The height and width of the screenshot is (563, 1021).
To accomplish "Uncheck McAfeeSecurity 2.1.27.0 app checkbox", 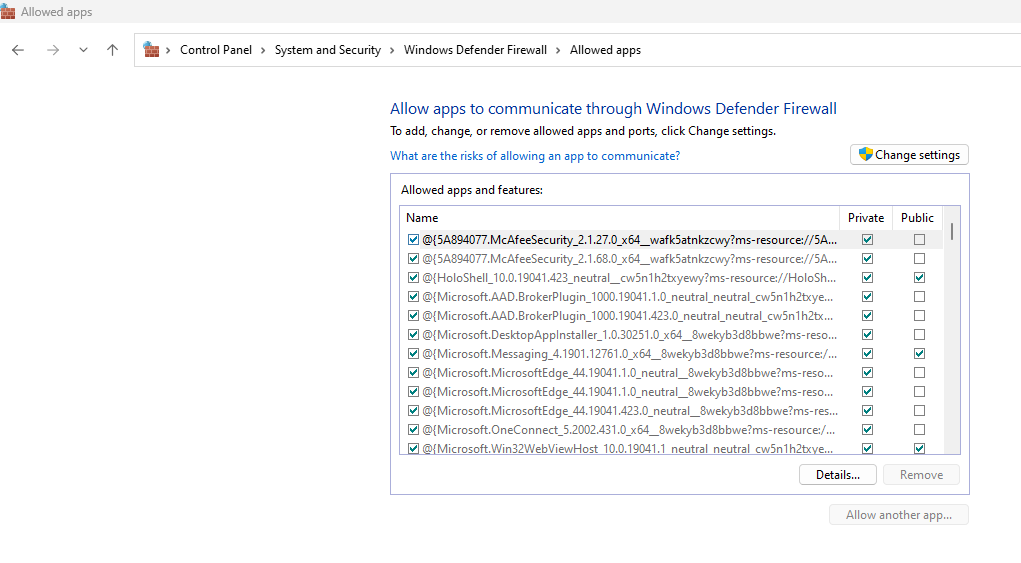I will (413, 240).
